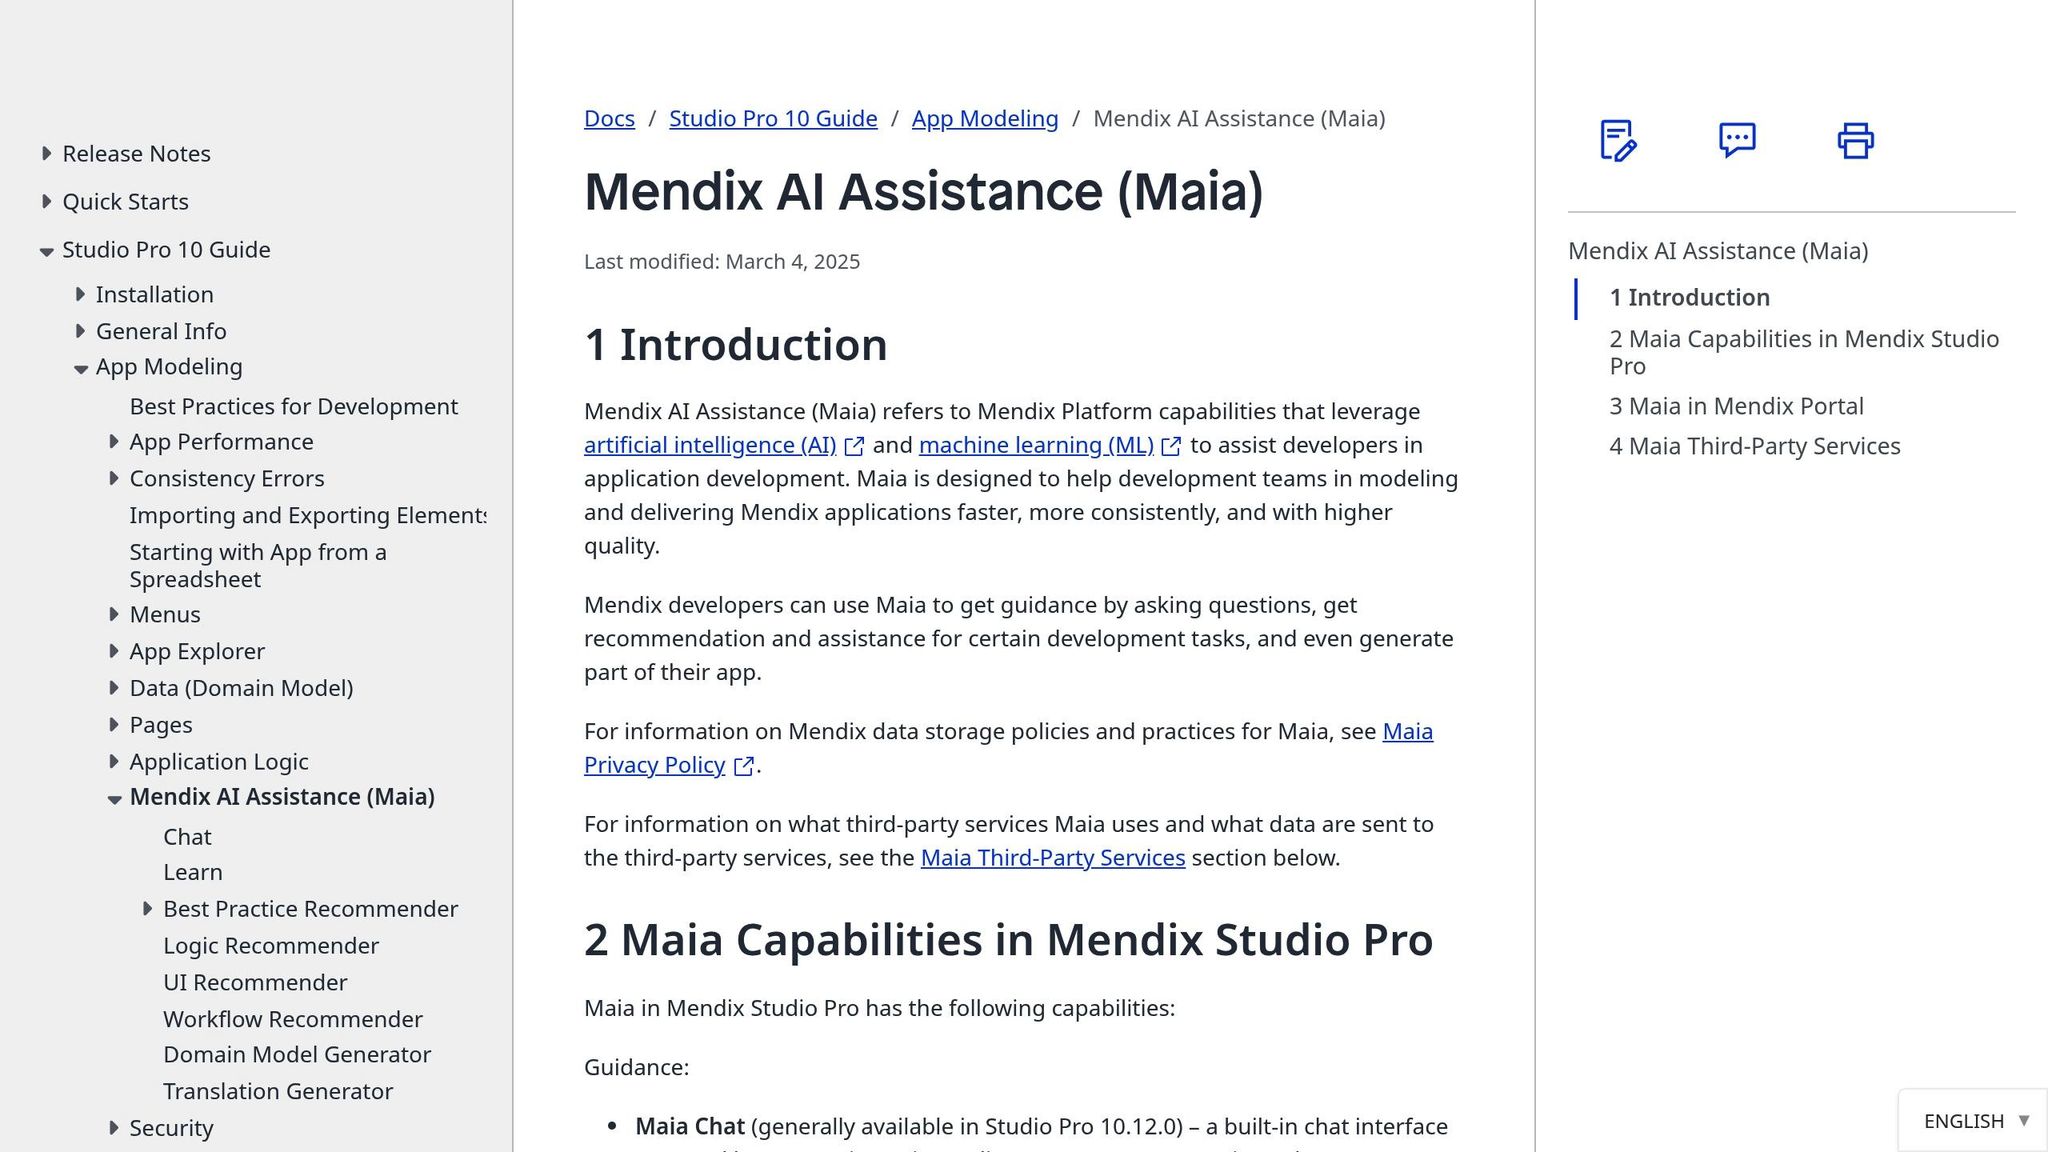Image resolution: width=2048 pixels, height=1152 pixels.
Task: Open the Translation Generator page
Action: 278,1091
